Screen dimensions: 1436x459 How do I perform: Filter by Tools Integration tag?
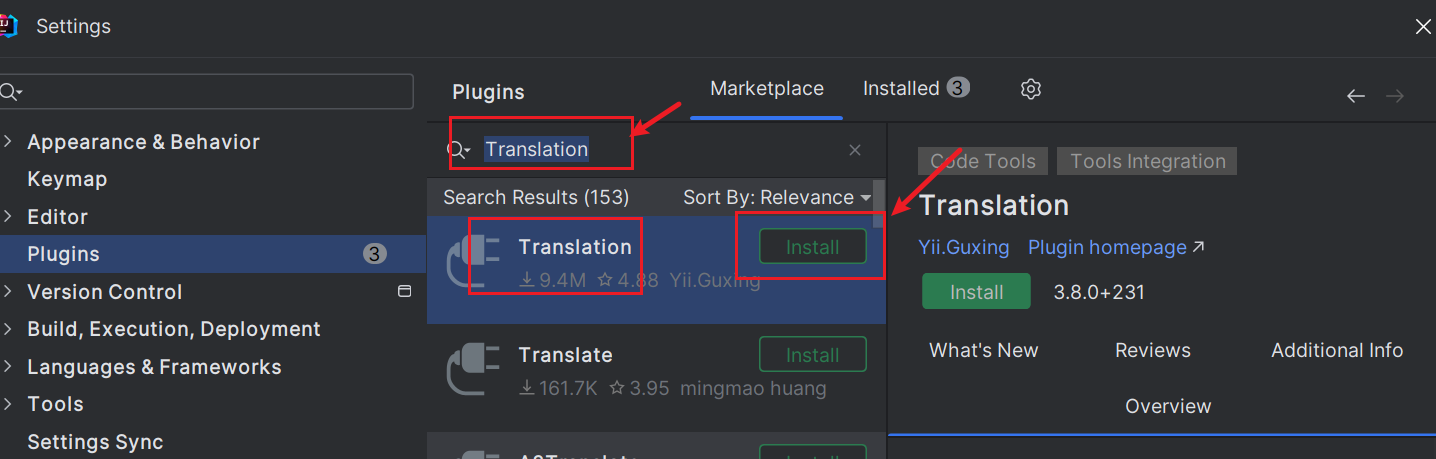(1147, 161)
